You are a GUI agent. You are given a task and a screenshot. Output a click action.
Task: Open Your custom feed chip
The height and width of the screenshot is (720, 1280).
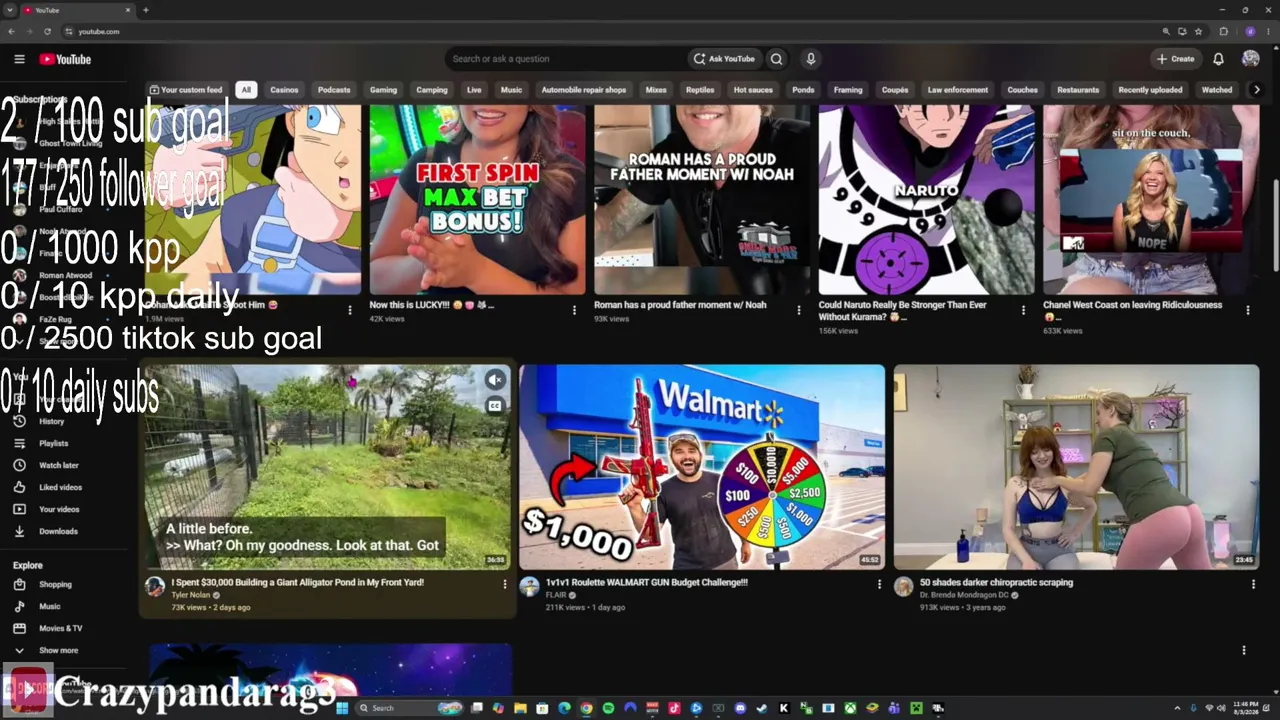pos(186,90)
